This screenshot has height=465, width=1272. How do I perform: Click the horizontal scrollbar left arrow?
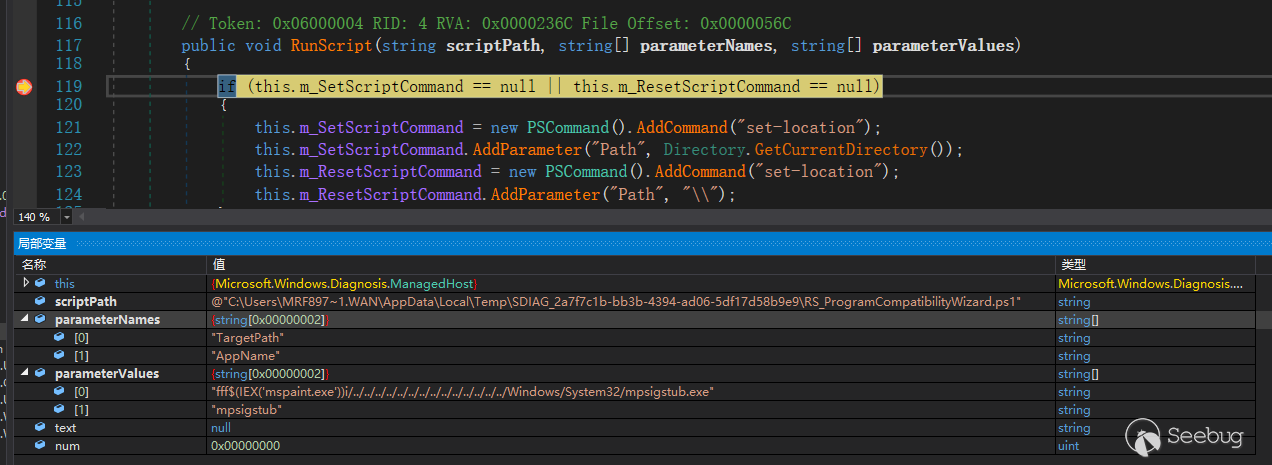coord(84,217)
